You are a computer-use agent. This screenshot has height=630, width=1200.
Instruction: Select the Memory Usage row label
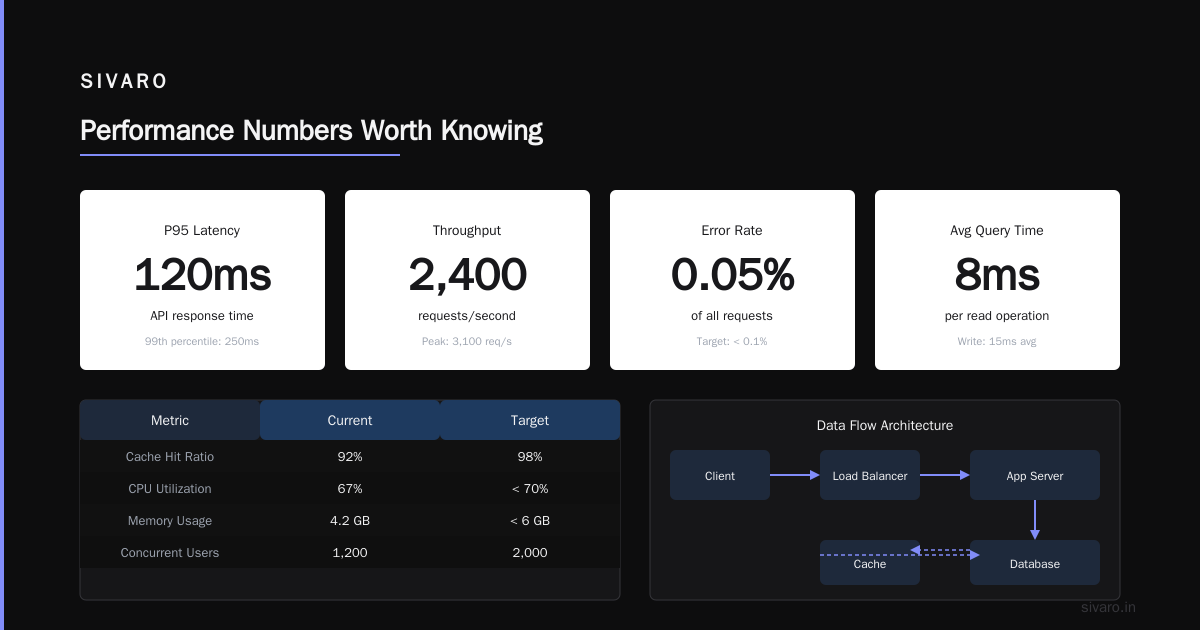170,521
